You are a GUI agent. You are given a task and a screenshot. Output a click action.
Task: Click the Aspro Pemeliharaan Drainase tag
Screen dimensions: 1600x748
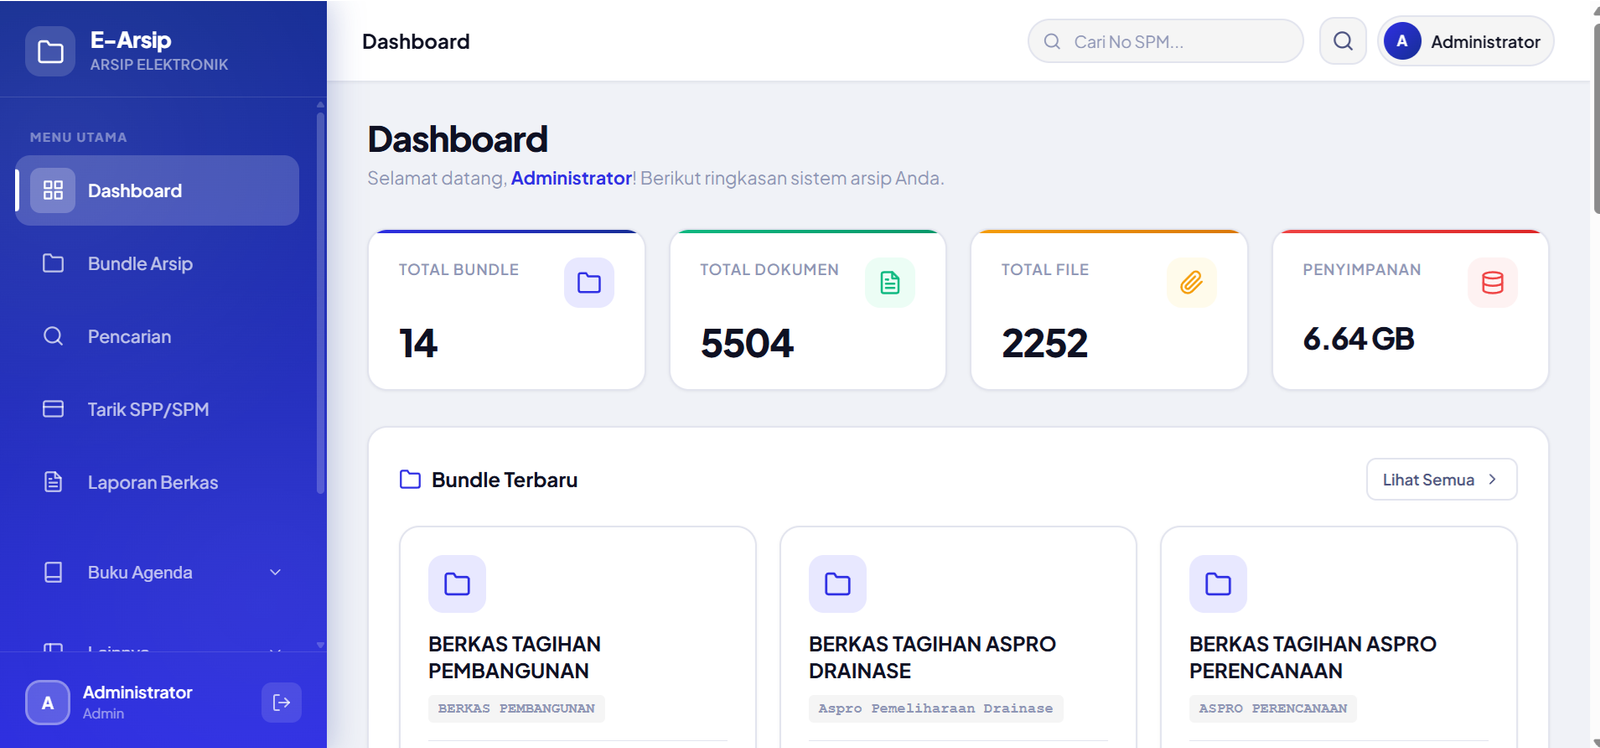936,708
